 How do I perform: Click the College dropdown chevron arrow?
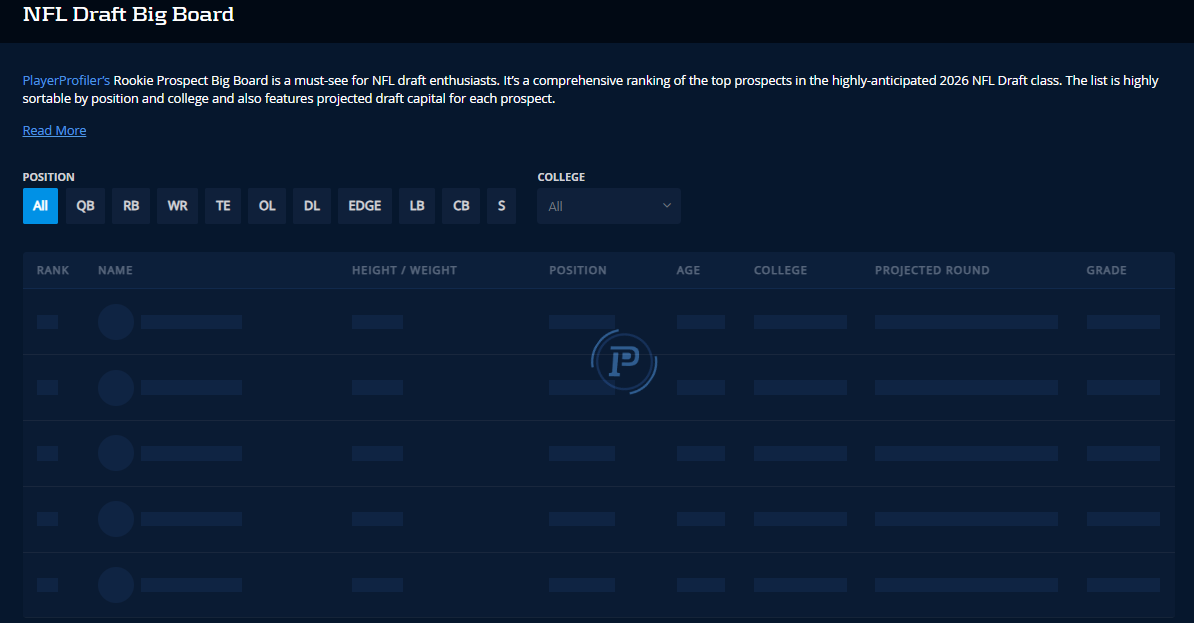point(666,206)
